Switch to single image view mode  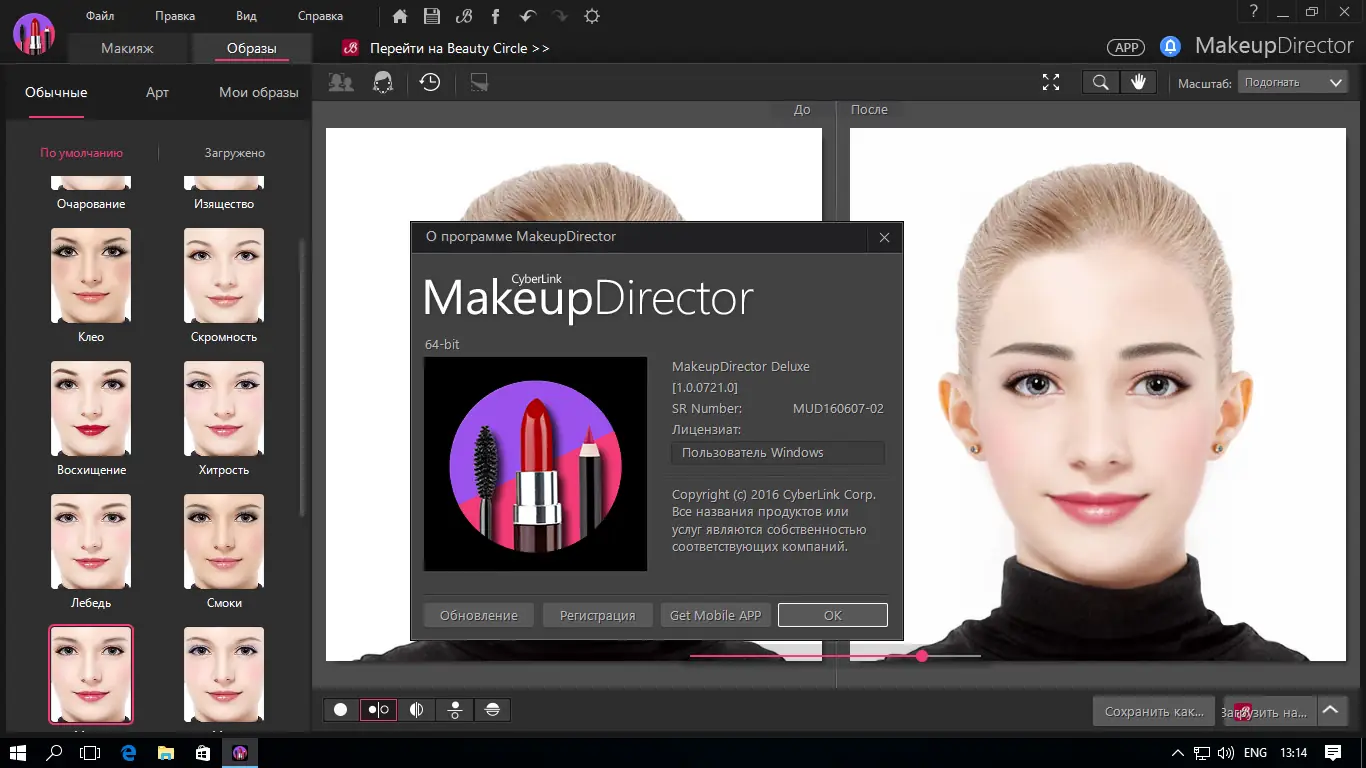coord(340,709)
